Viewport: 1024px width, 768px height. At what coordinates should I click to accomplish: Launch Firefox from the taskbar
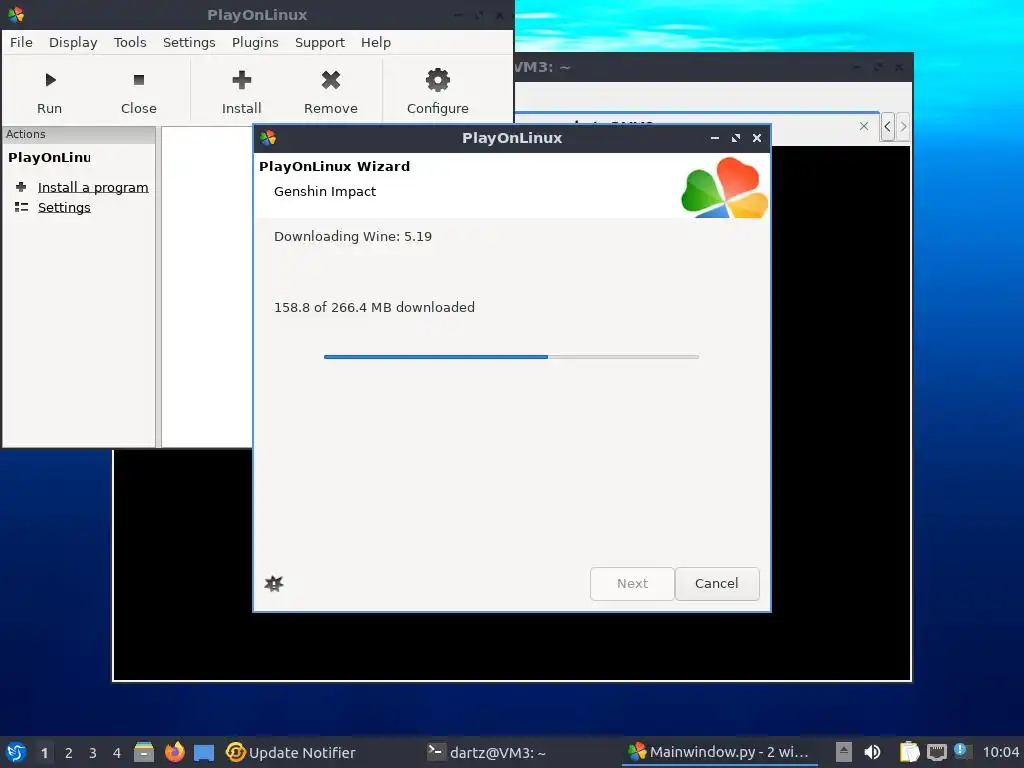click(x=174, y=752)
